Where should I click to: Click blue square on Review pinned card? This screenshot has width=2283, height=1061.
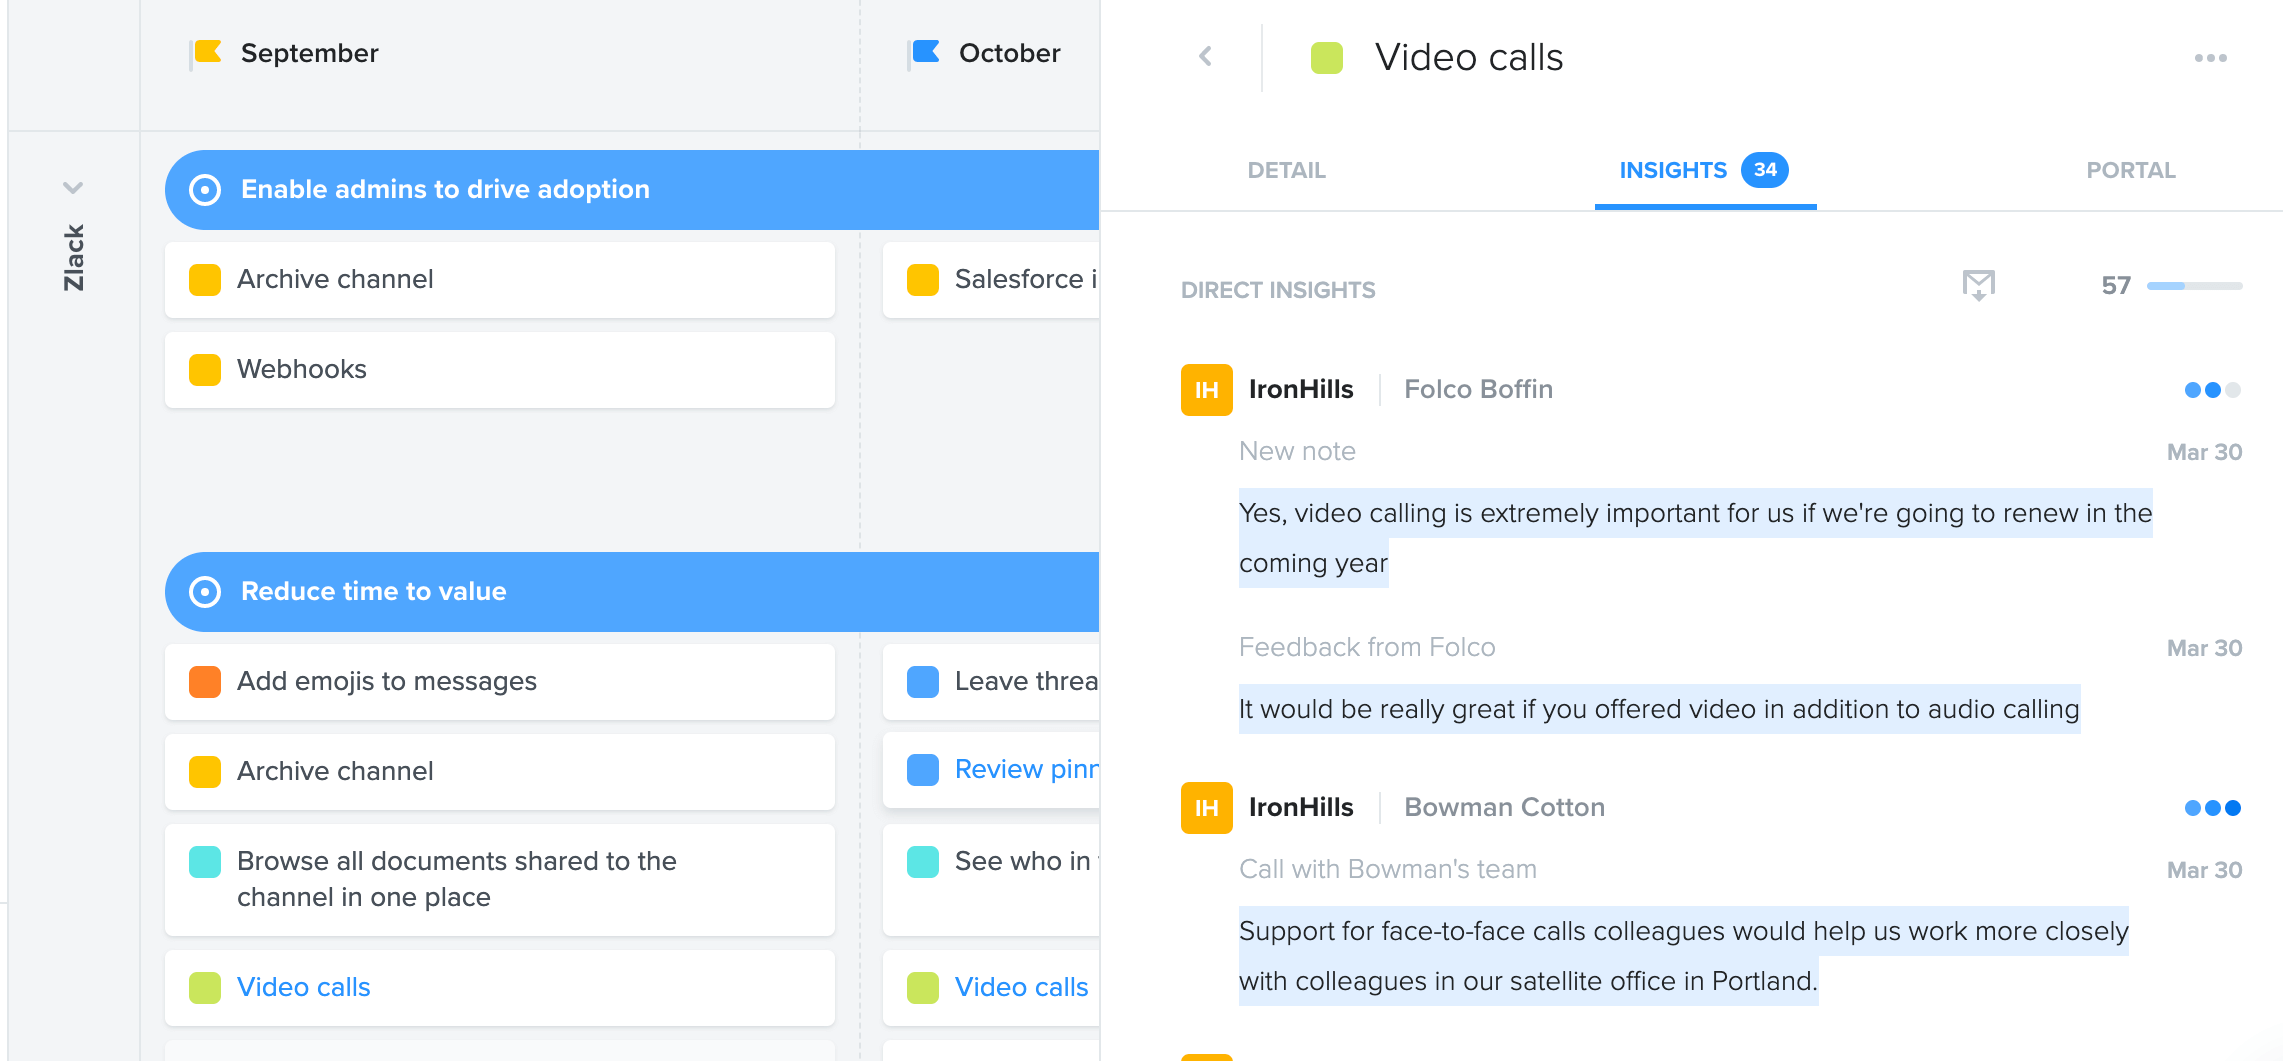pyautogui.click(x=923, y=770)
